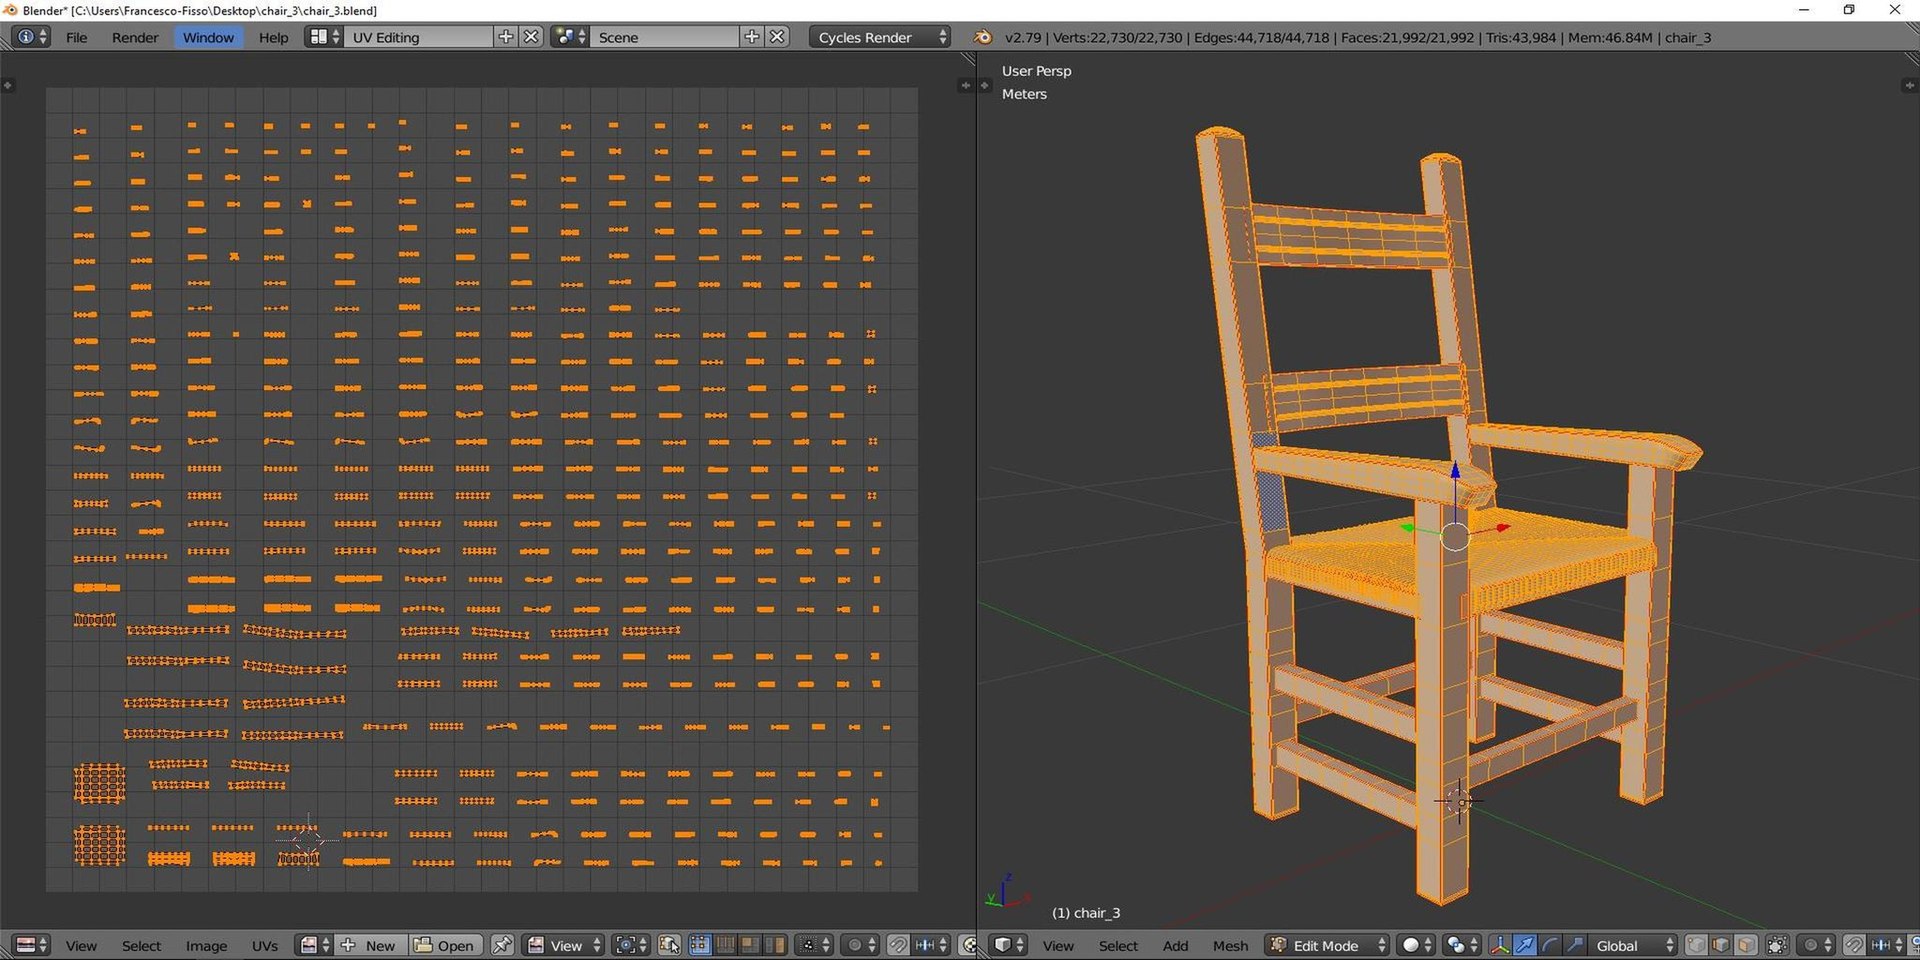Create a New image
Image resolution: width=1920 pixels, height=960 pixels.
(x=370, y=945)
